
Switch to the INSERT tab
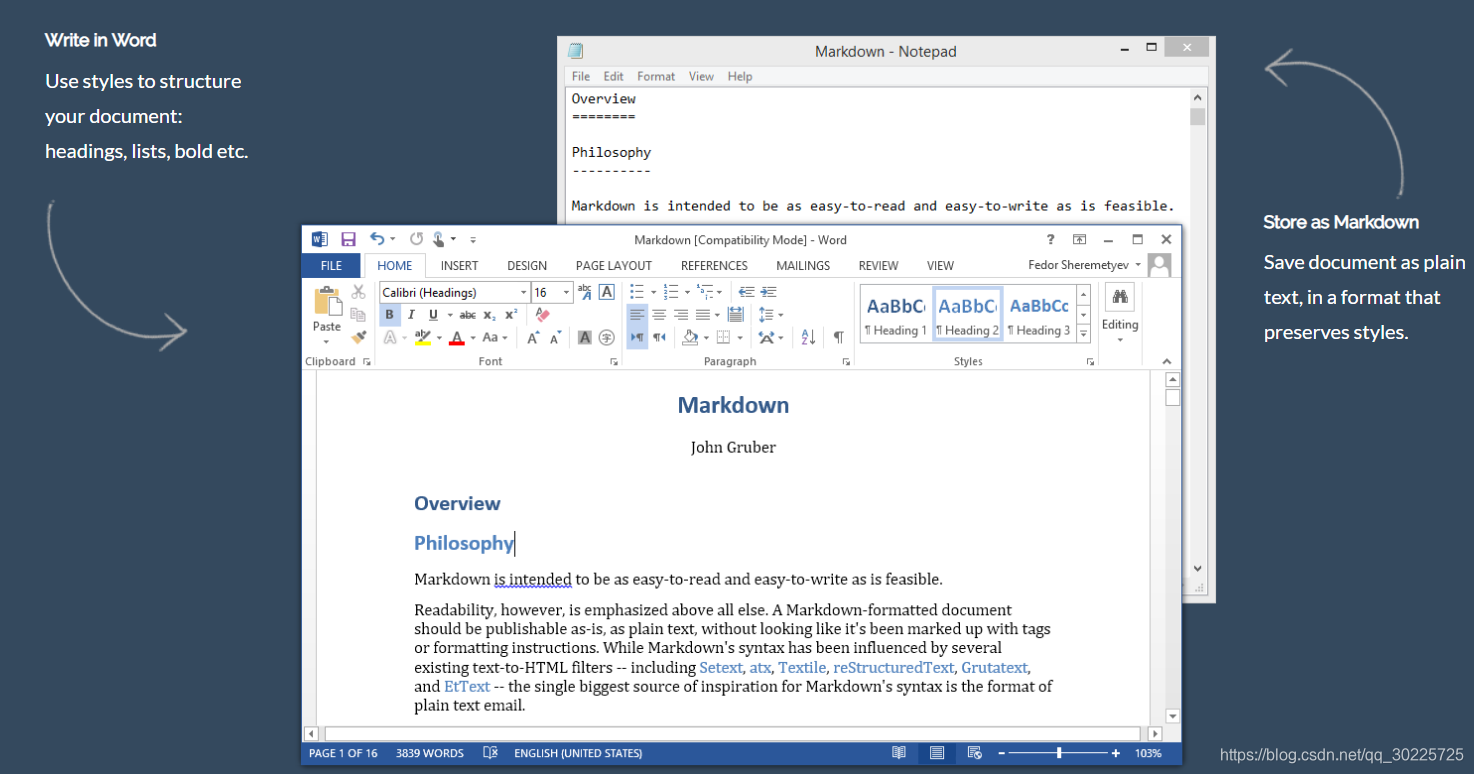coord(459,265)
